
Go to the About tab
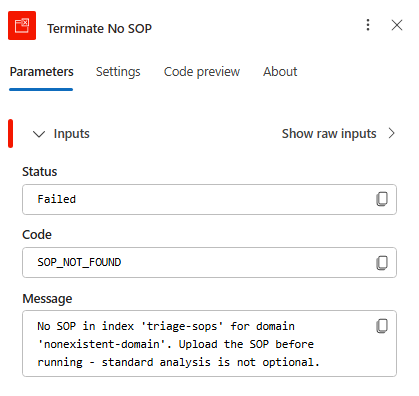click(x=280, y=72)
